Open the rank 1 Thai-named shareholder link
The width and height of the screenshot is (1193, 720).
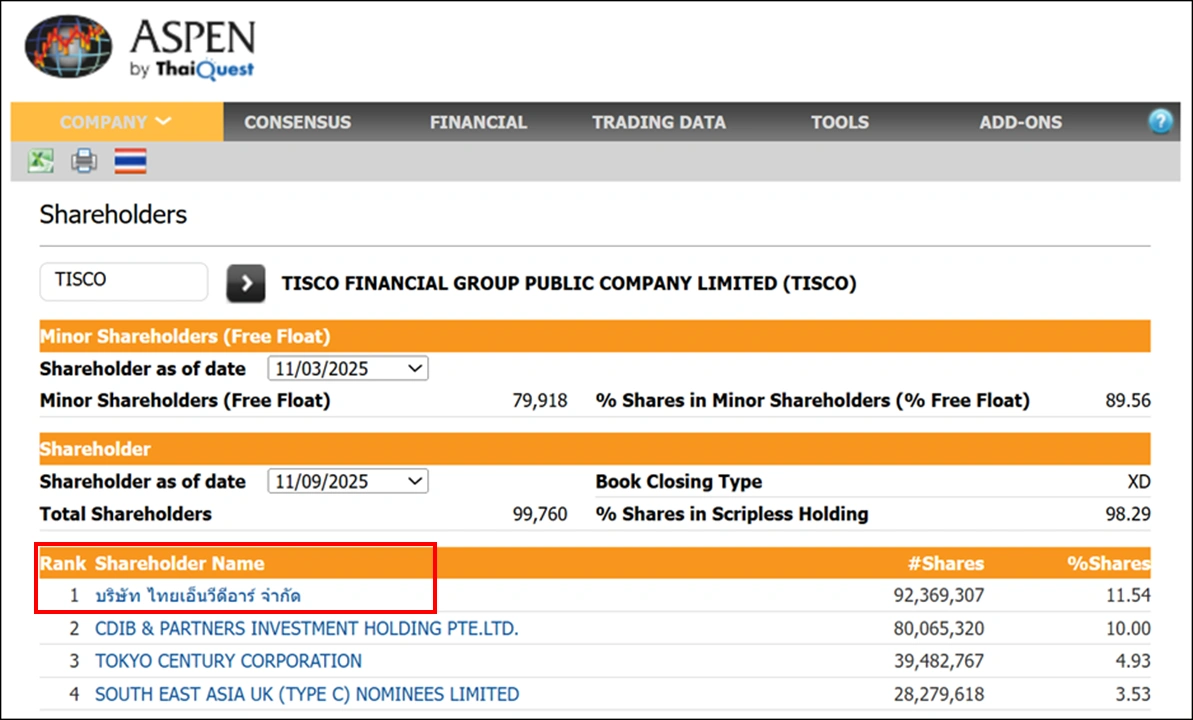tap(198, 596)
